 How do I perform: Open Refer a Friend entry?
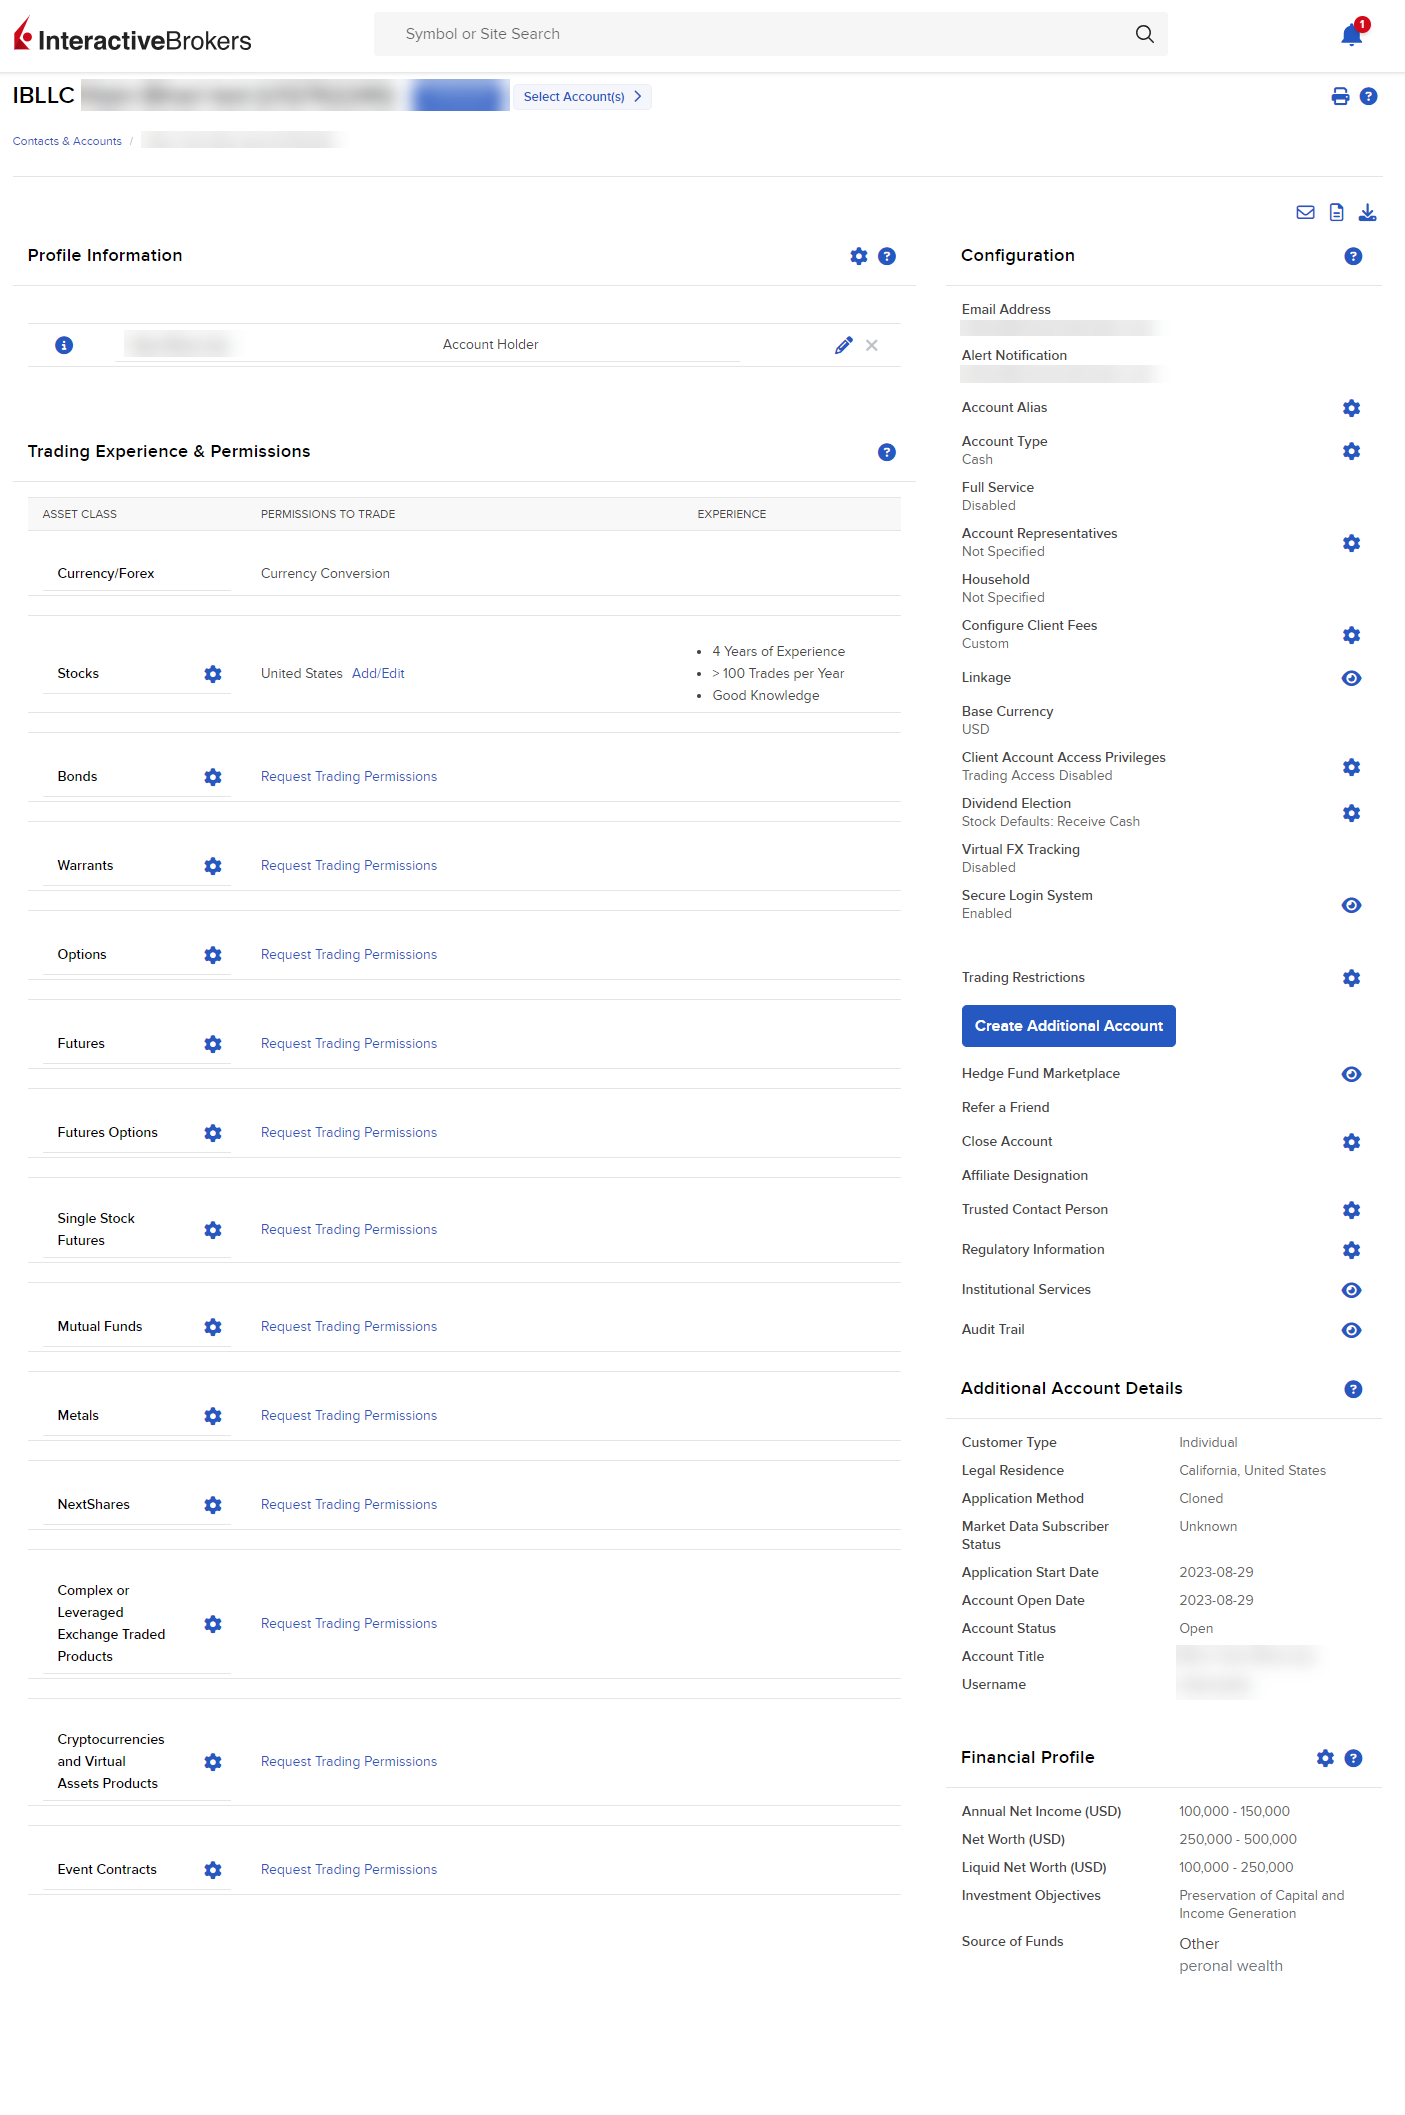[x=1005, y=1107]
